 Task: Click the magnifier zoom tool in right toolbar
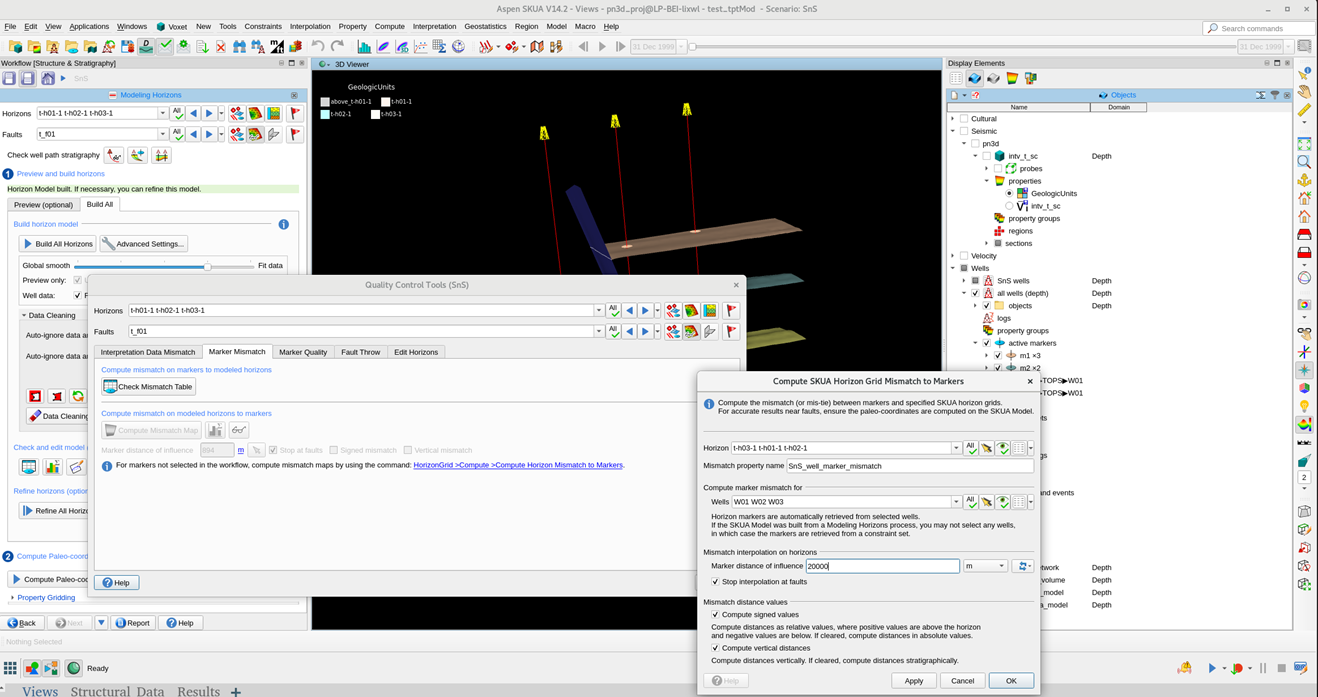point(1304,162)
